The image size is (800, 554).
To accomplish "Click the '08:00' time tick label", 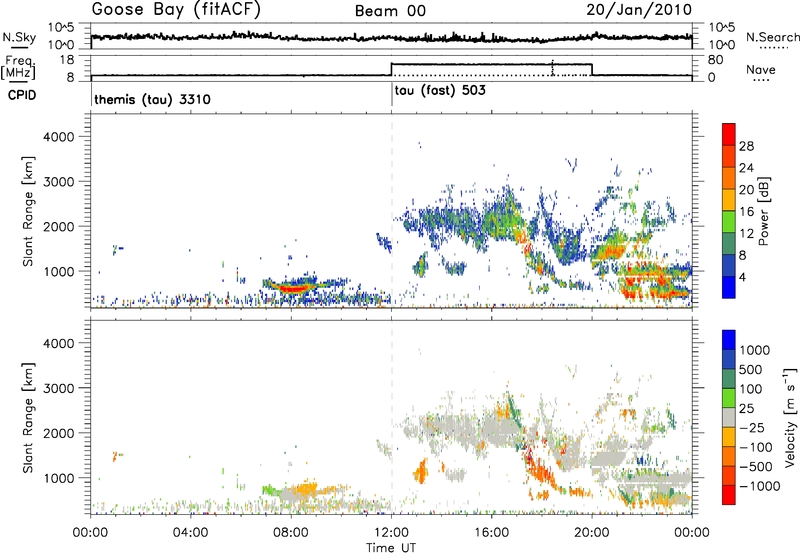I will click(291, 533).
